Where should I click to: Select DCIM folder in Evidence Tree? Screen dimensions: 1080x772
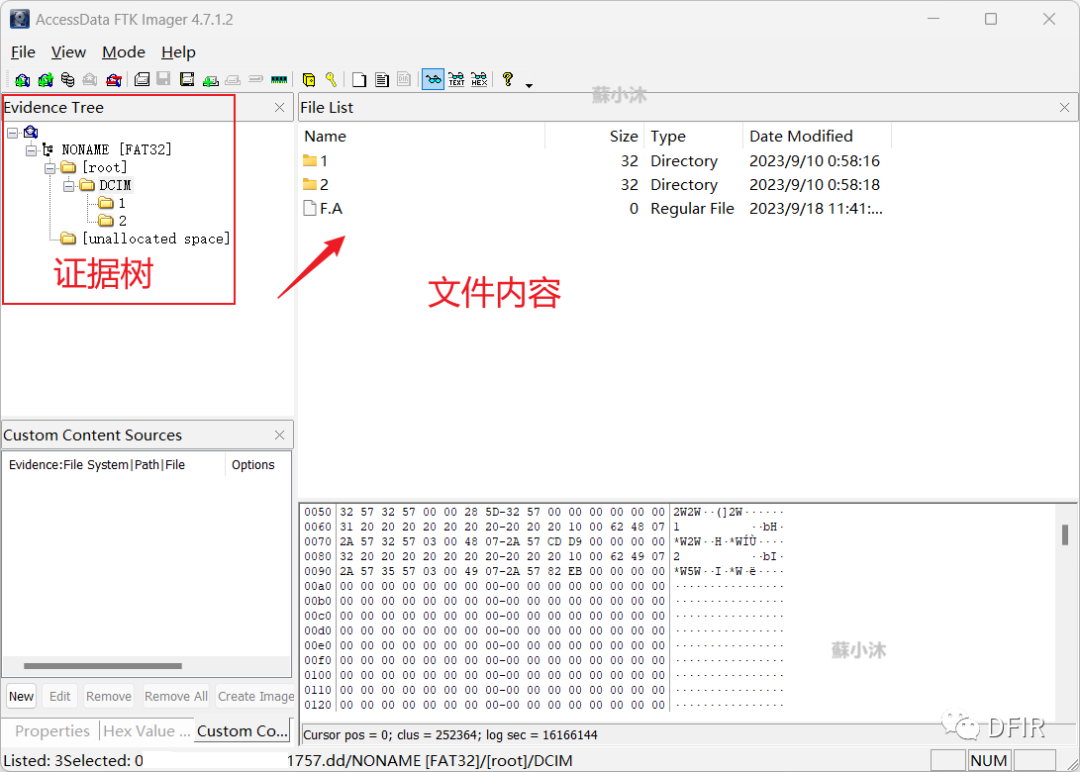pyautogui.click(x=115, y=185)
